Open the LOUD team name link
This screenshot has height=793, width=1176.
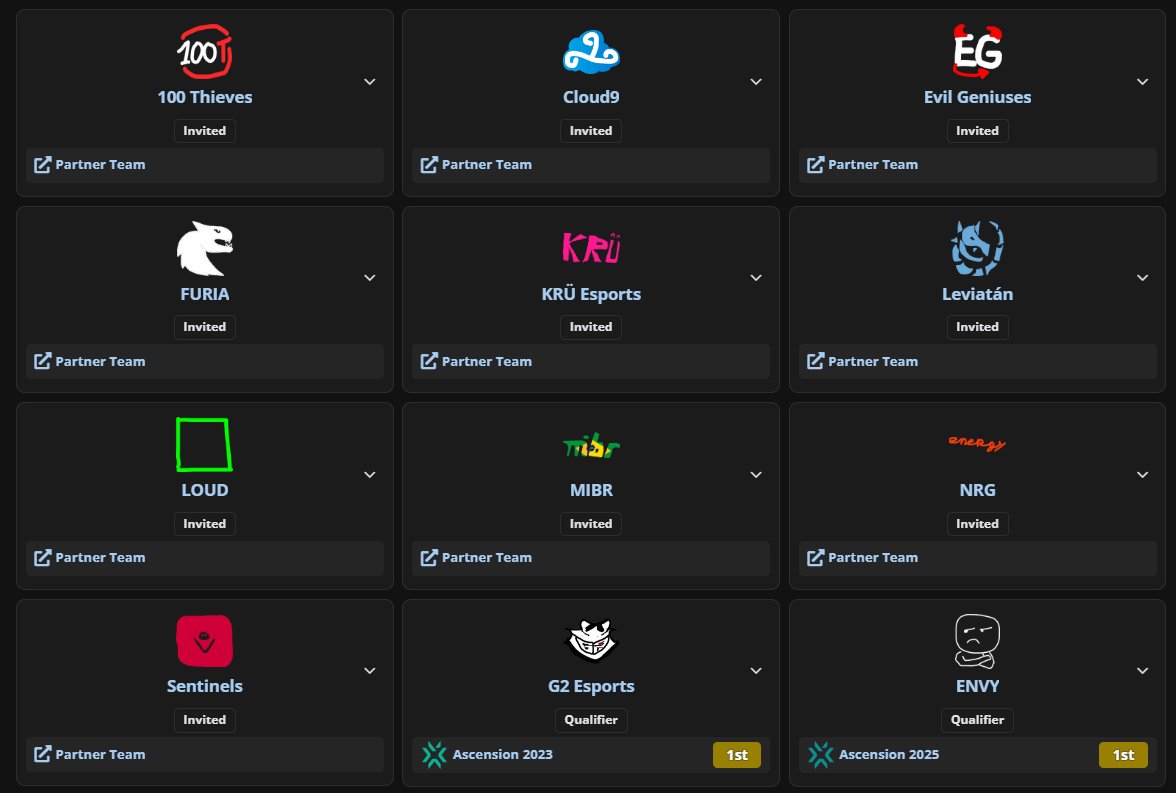click(205, 490)
